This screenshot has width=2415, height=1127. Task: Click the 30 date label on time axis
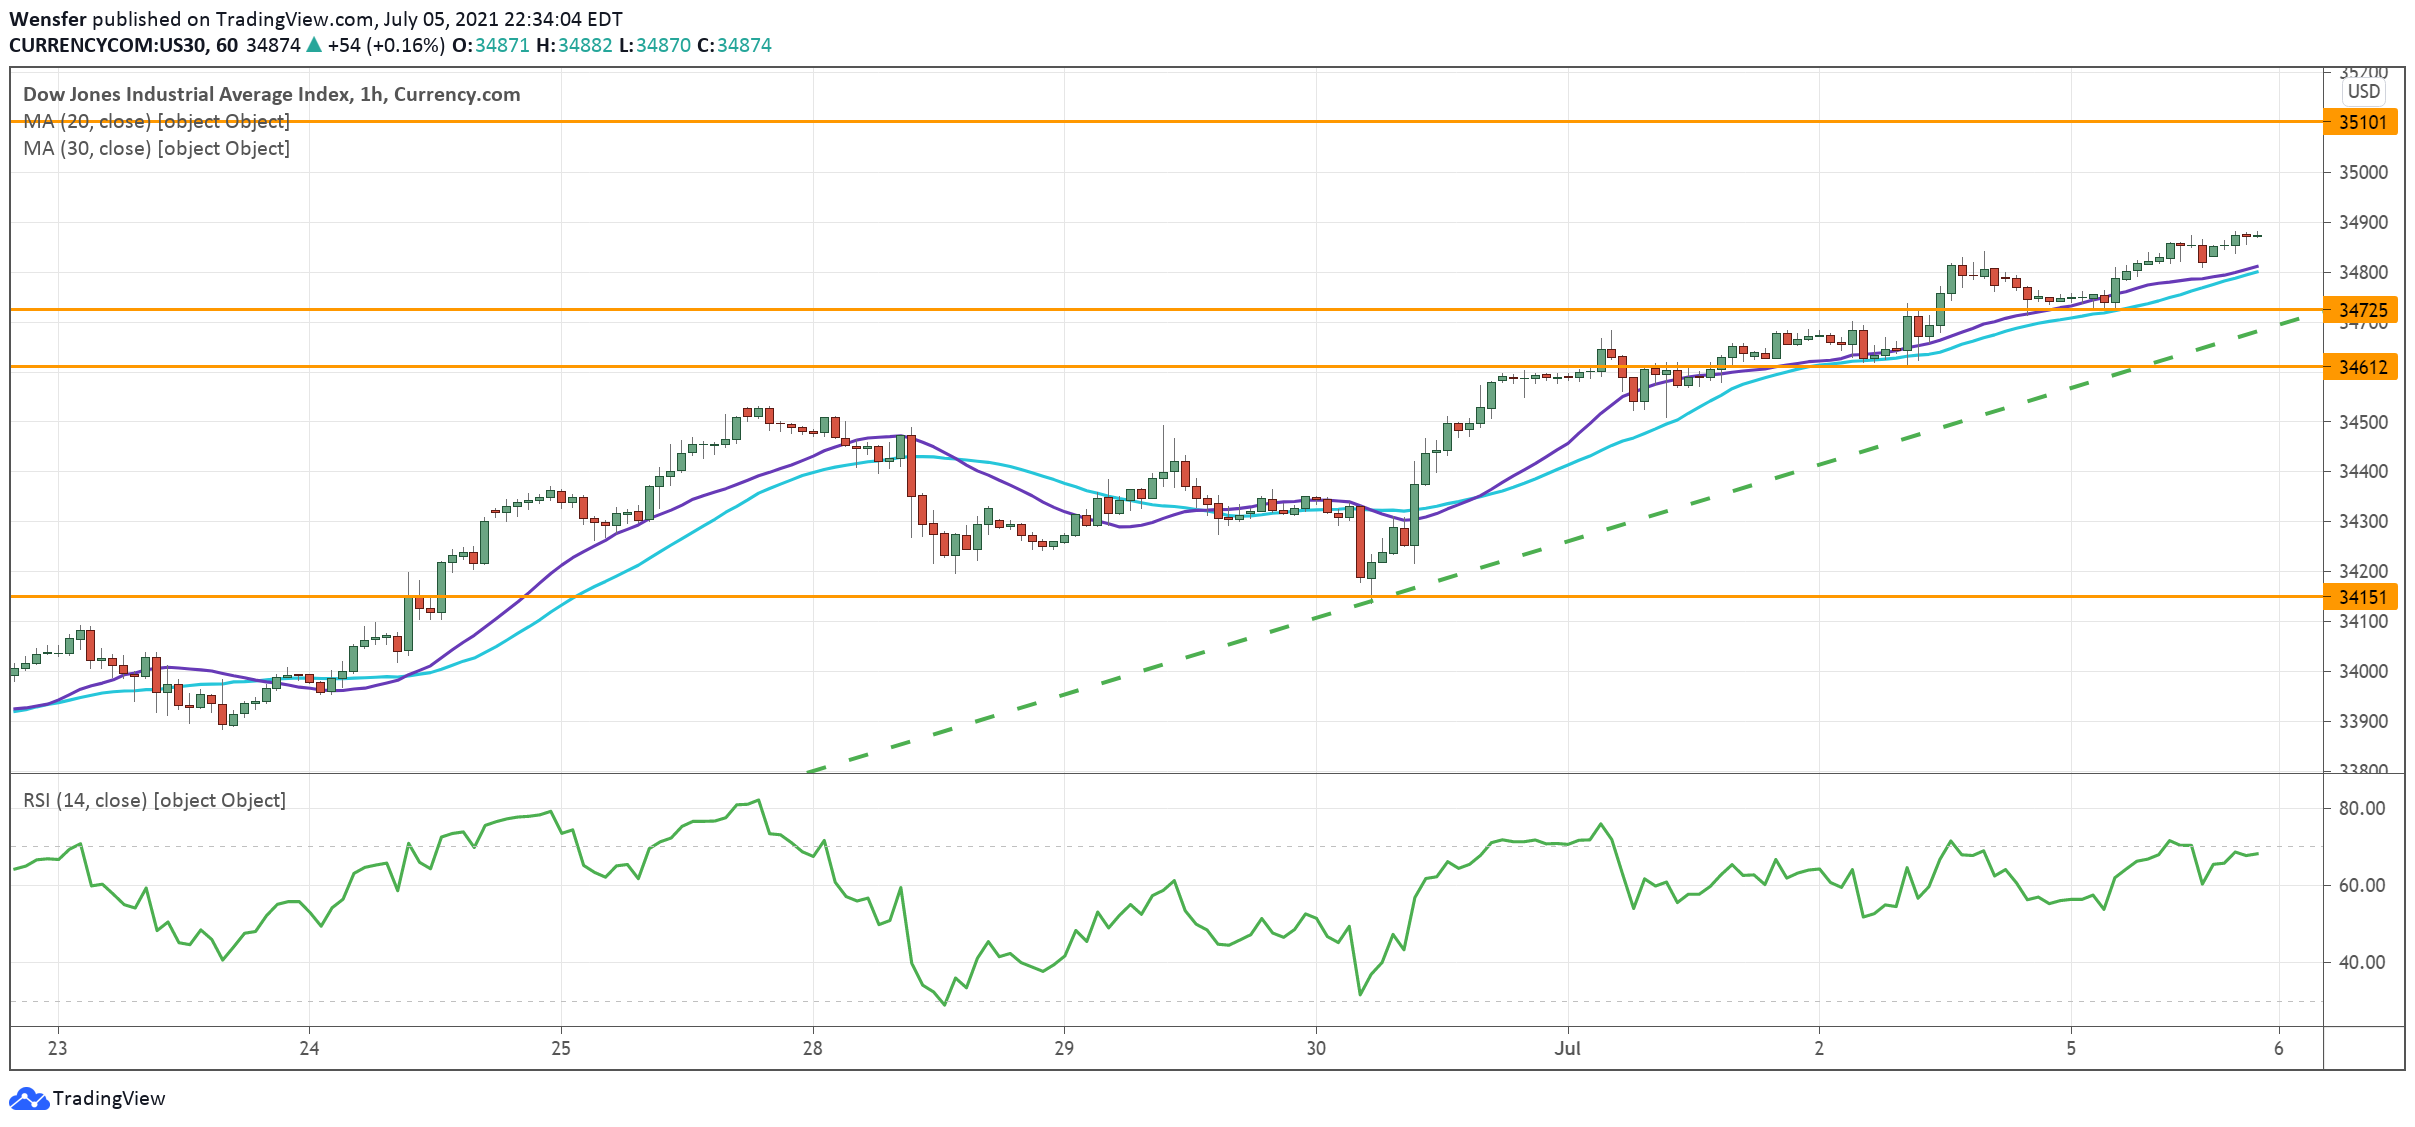[1316, 1048]
